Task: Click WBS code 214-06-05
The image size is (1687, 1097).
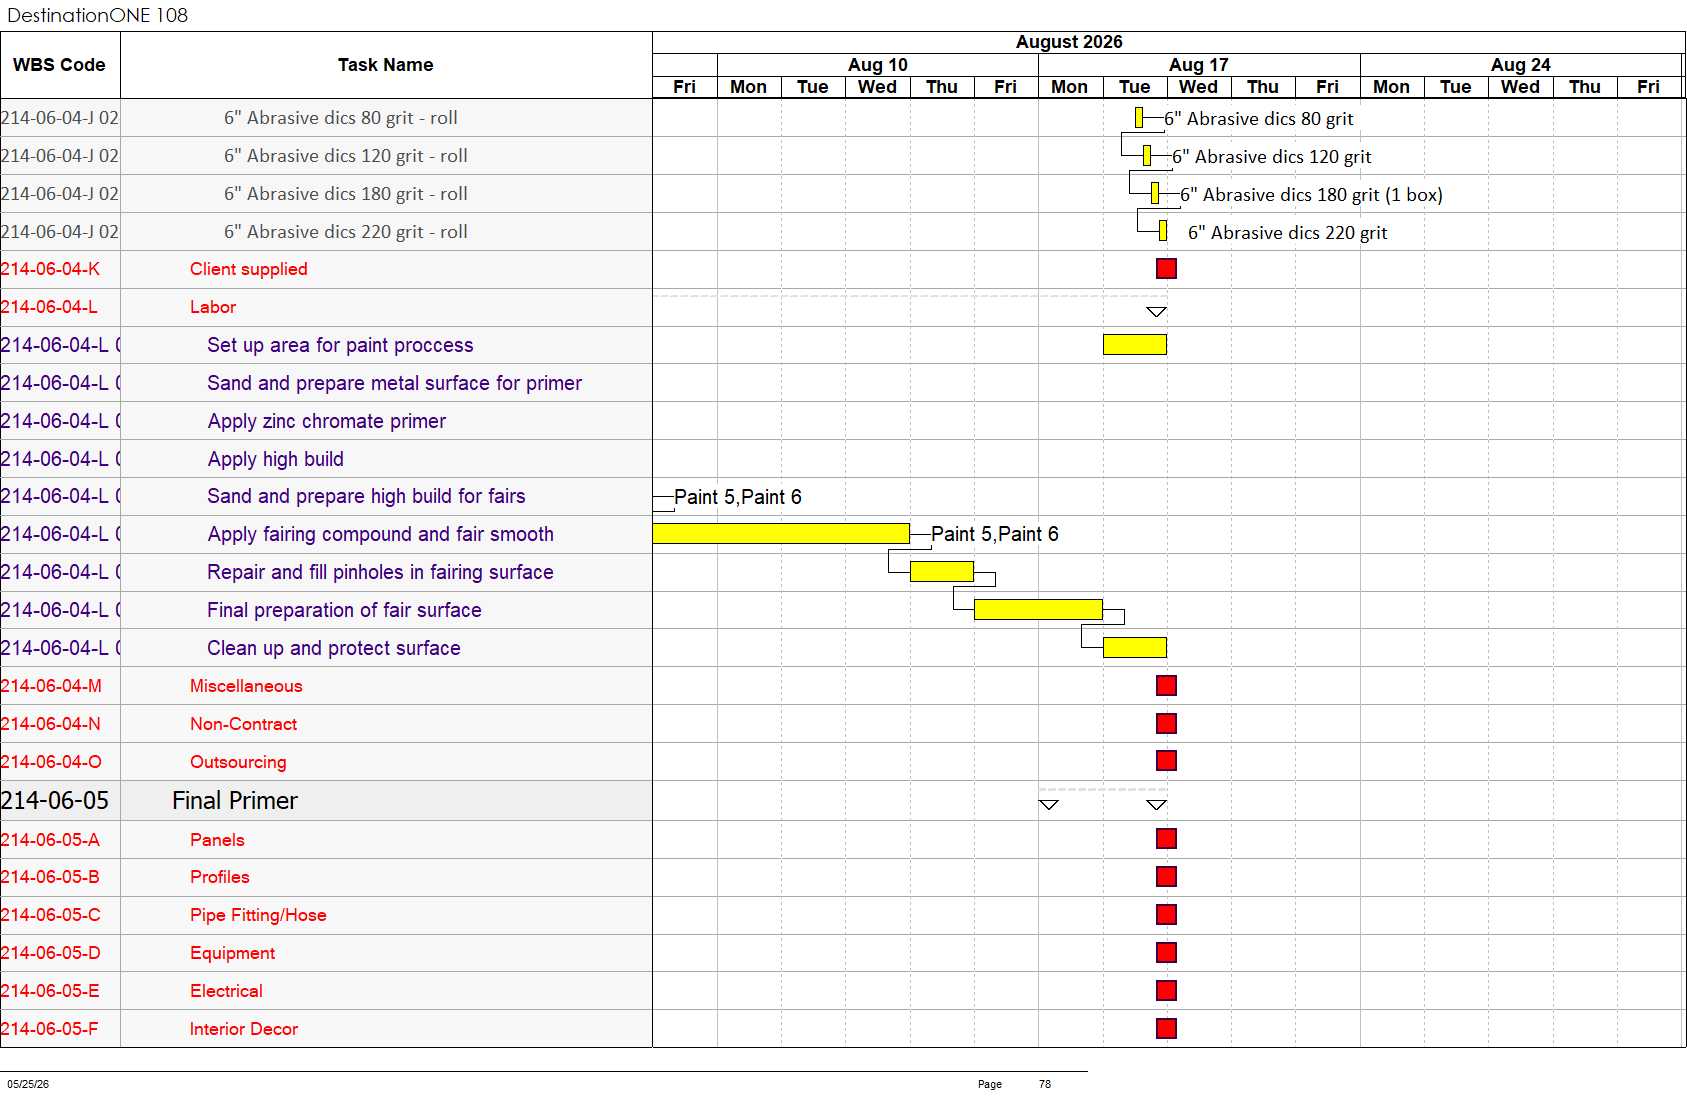Action: tap(55, 801)
